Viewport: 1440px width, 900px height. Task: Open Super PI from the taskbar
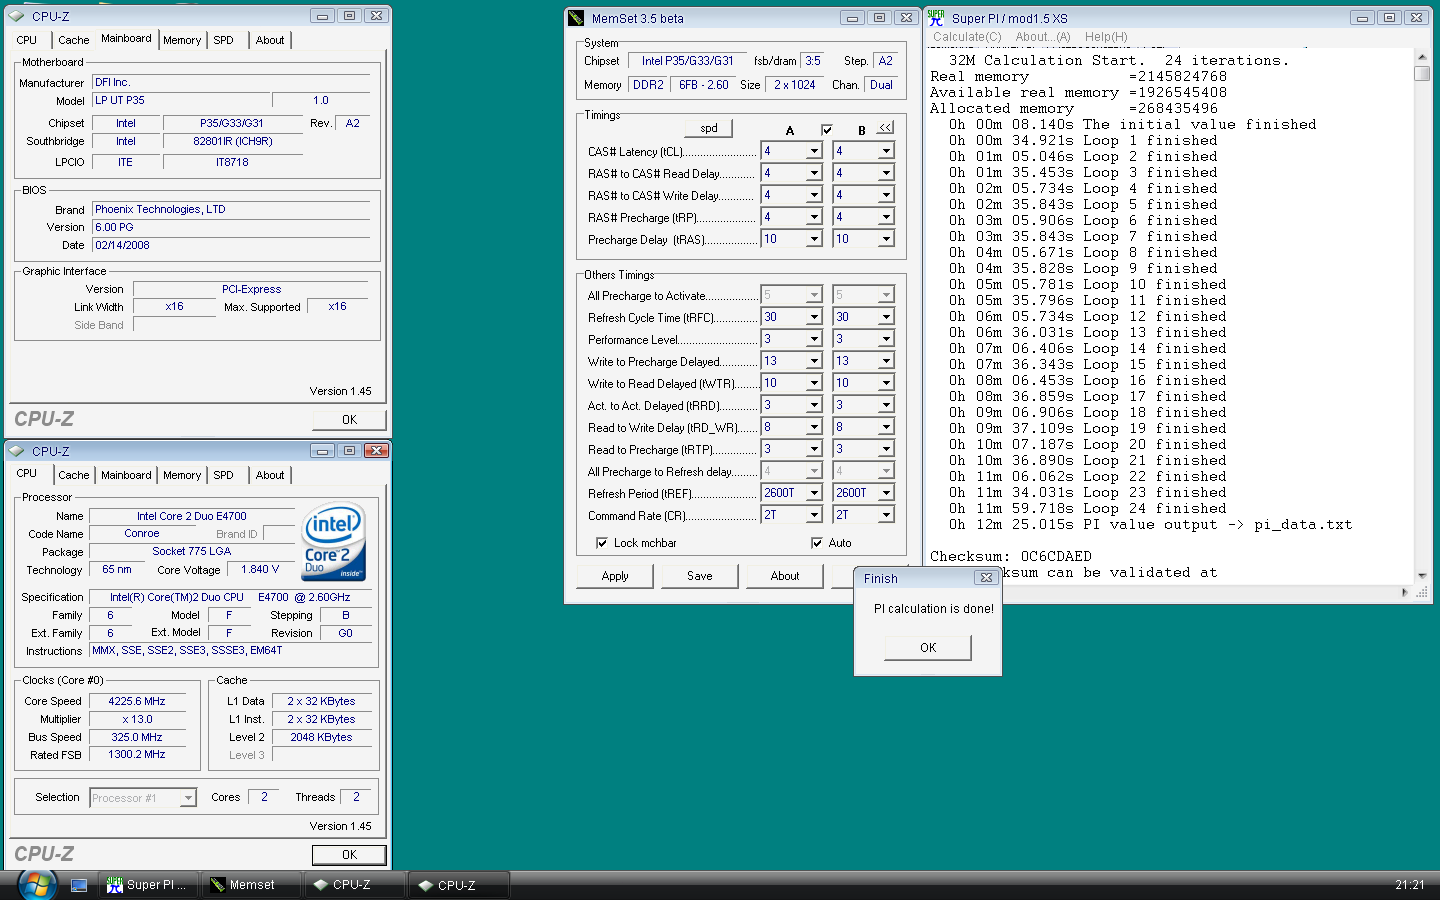click(148, 885)
